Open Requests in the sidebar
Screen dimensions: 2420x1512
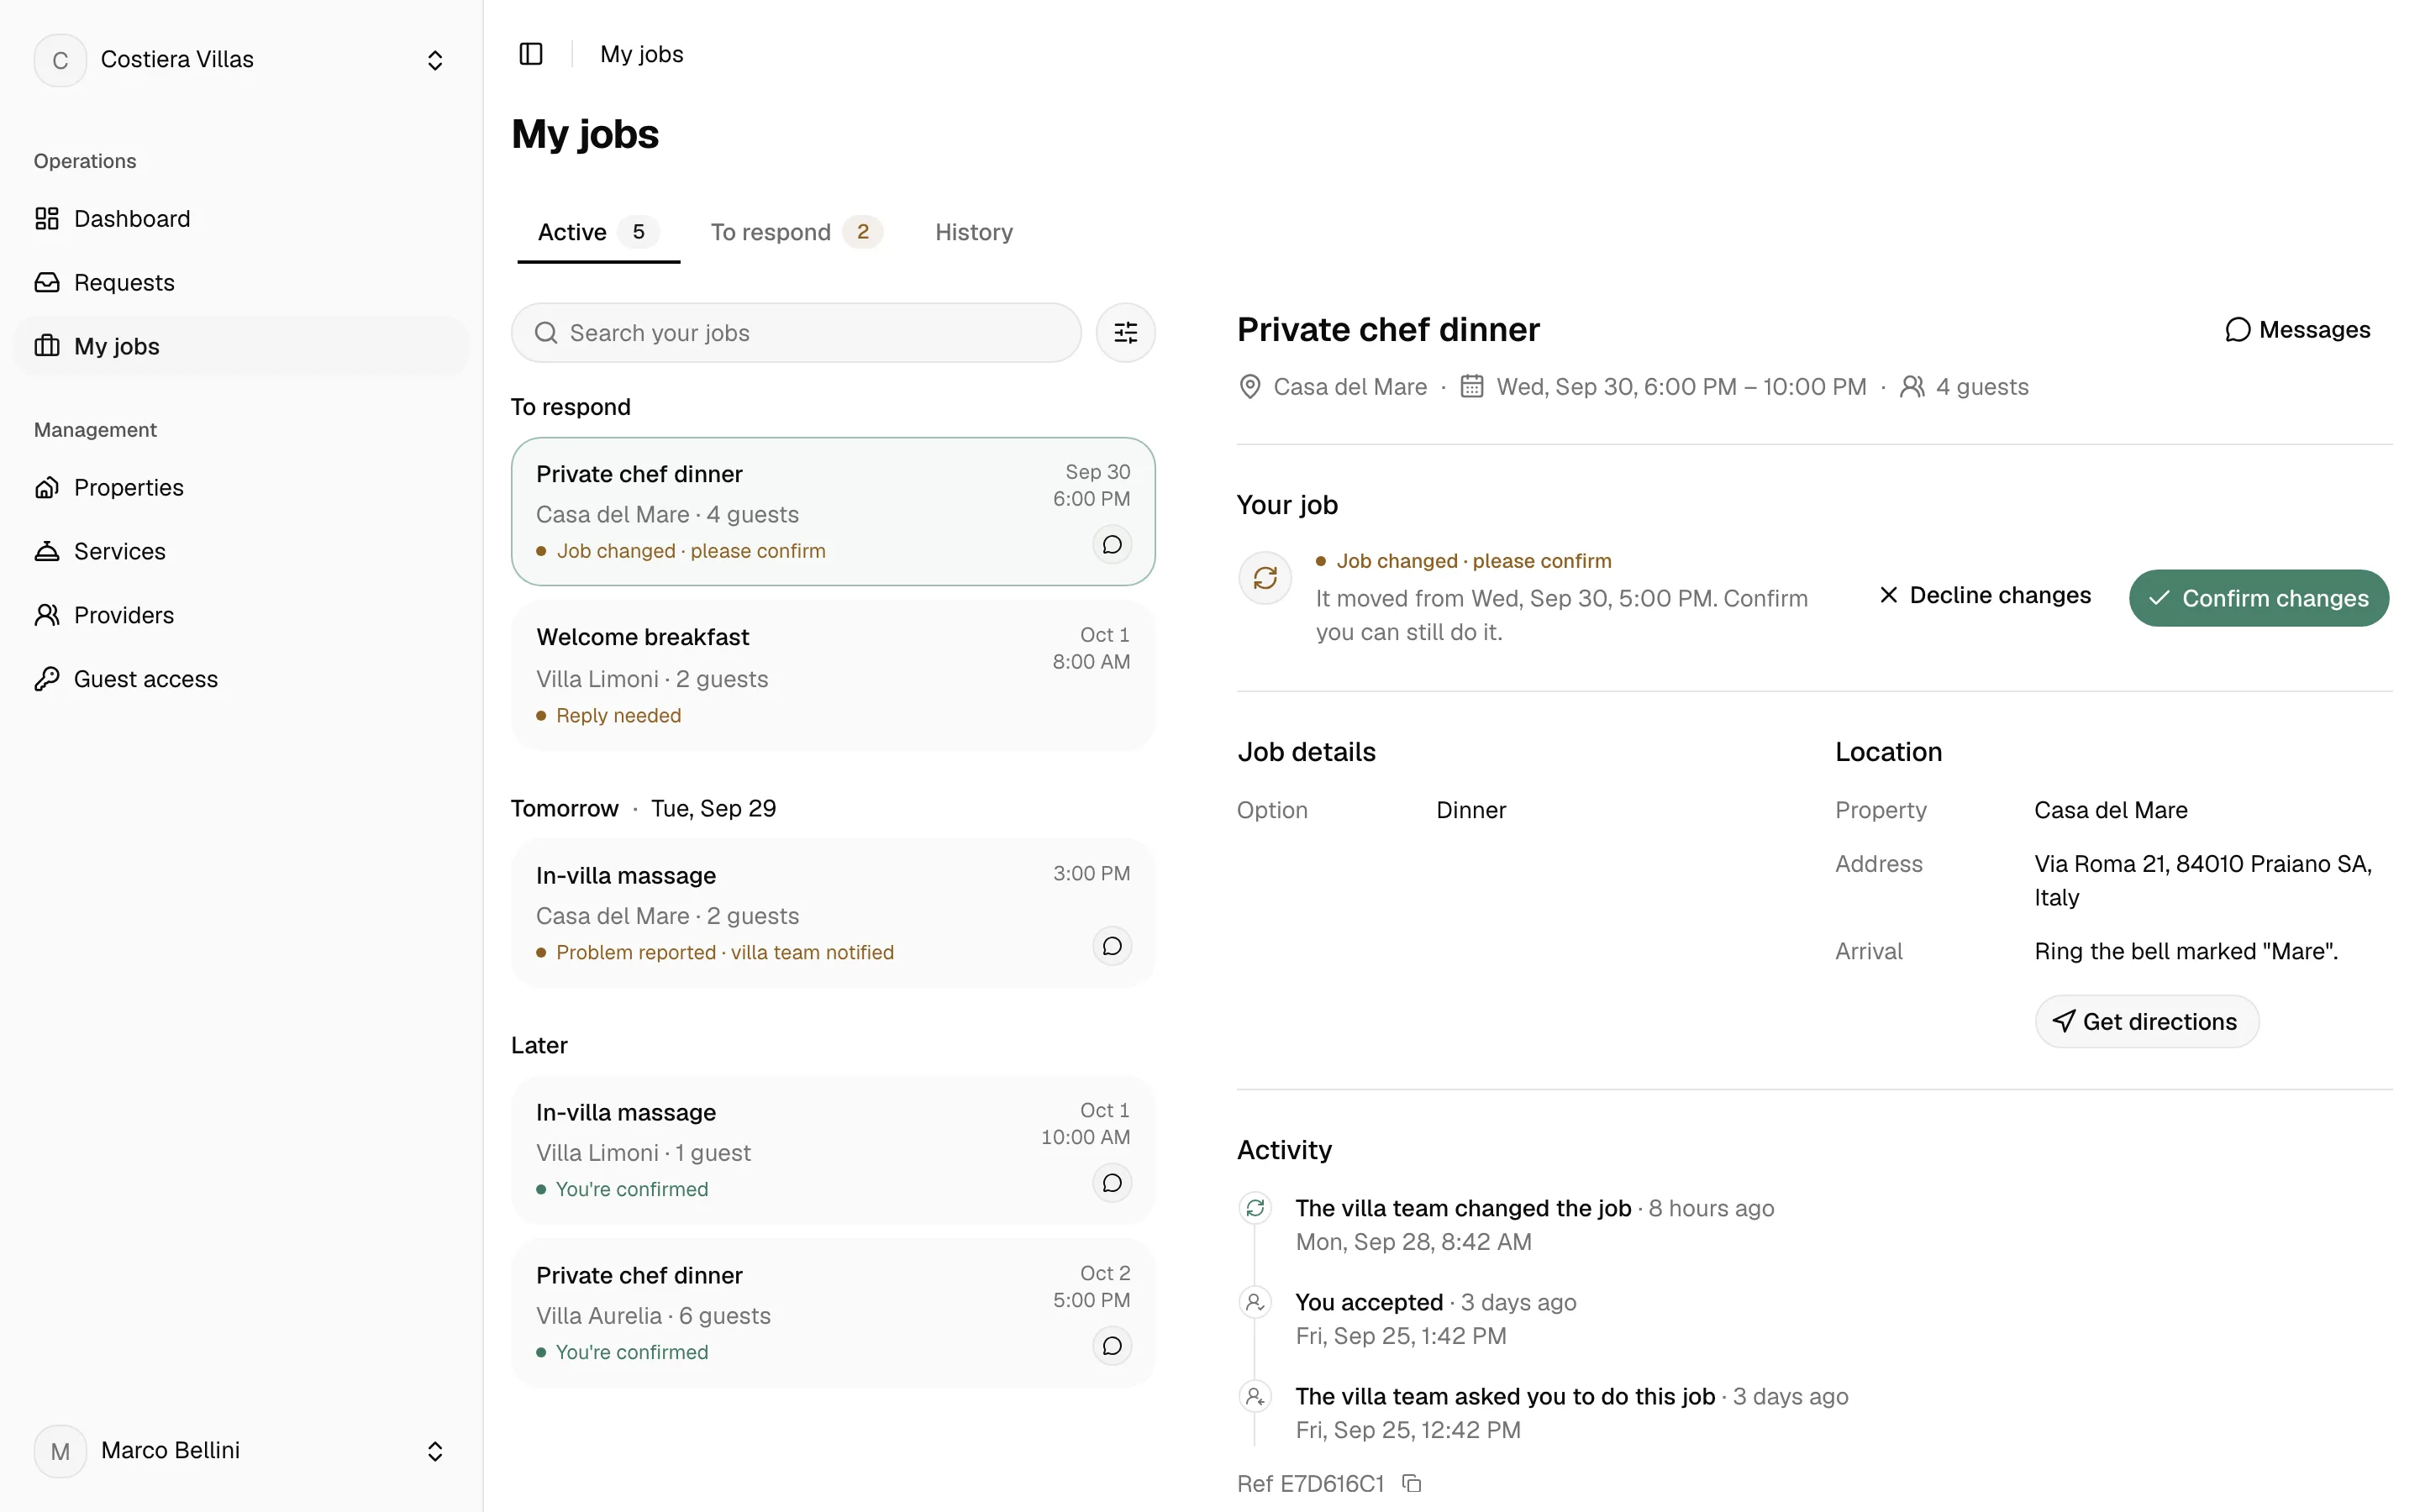pos(240,283)
